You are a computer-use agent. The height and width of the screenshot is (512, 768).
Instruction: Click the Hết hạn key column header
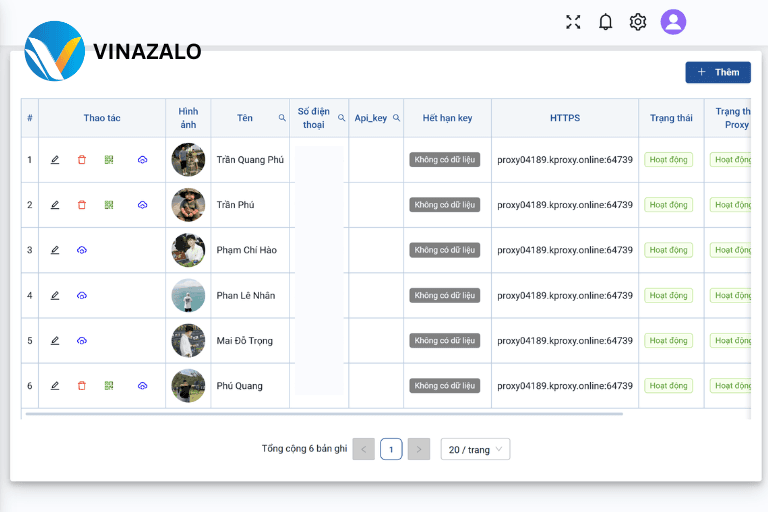click(x=447, y=118)
